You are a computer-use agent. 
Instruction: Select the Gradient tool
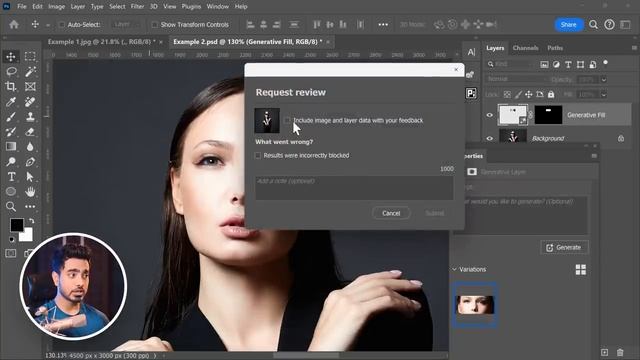[11, 147]
